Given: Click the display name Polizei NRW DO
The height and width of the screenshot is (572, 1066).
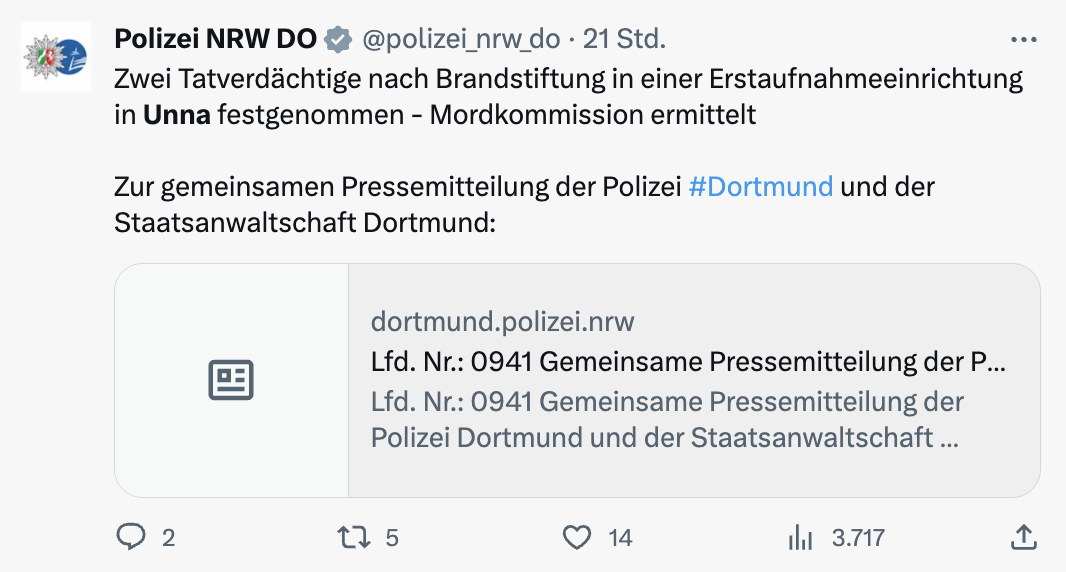Looking at the screenshot, I should click(x=215, y=40).
